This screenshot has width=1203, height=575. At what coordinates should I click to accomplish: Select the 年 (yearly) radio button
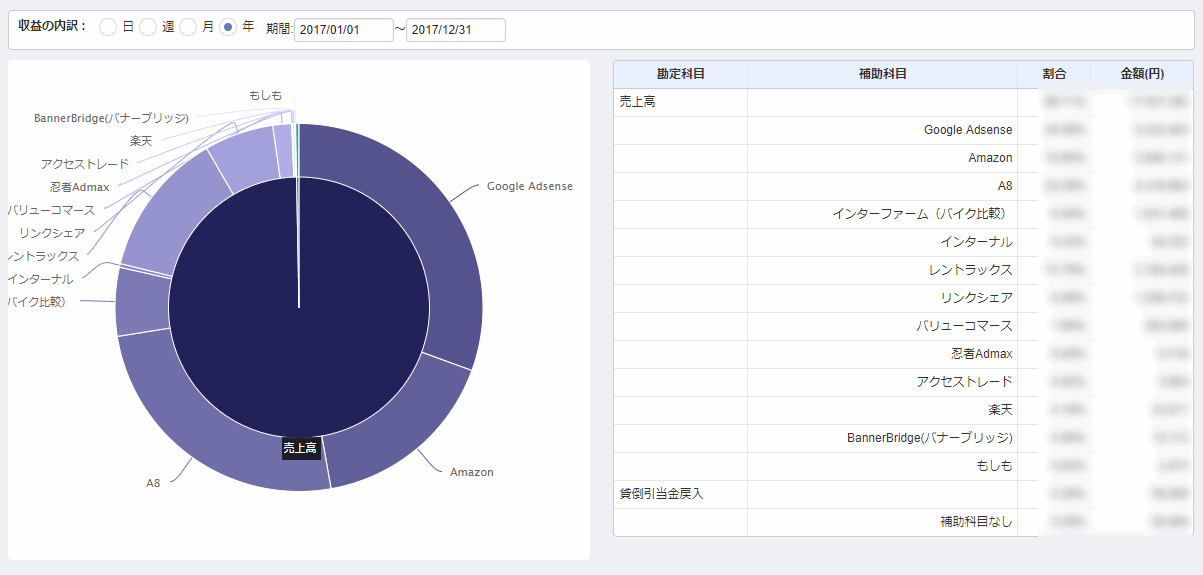click(x=228, y=28)
